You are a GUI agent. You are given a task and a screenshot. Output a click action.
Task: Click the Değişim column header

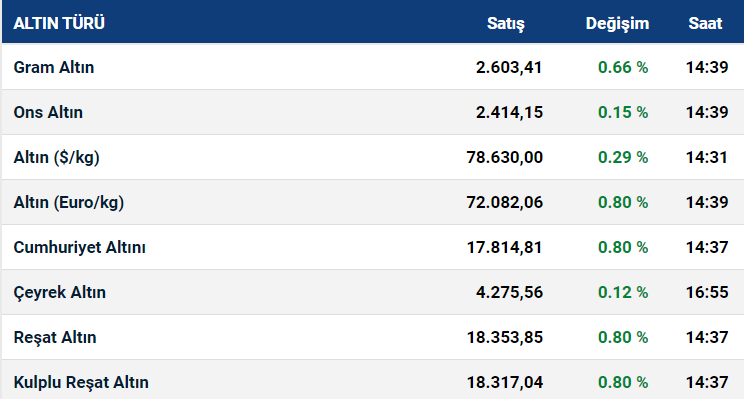click(617, 23)
